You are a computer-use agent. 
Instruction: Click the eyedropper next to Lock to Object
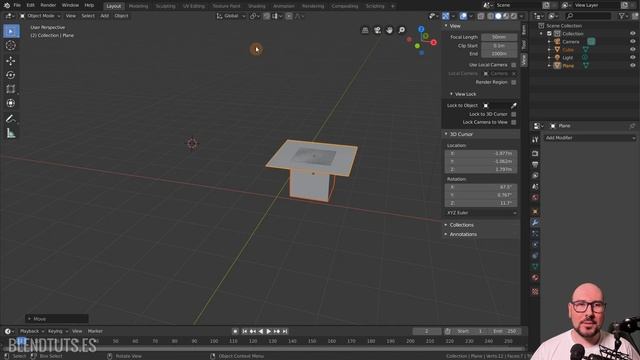click(x=513, y=106)
